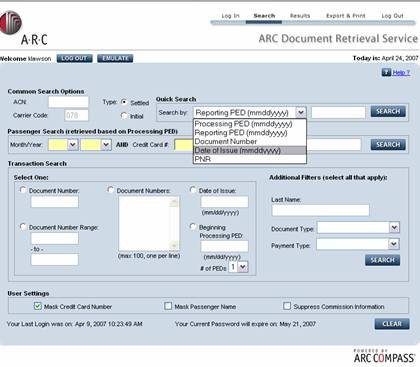Open the # of PEDs dropdown
Viewport: 420px width, 367px height.
243,267
